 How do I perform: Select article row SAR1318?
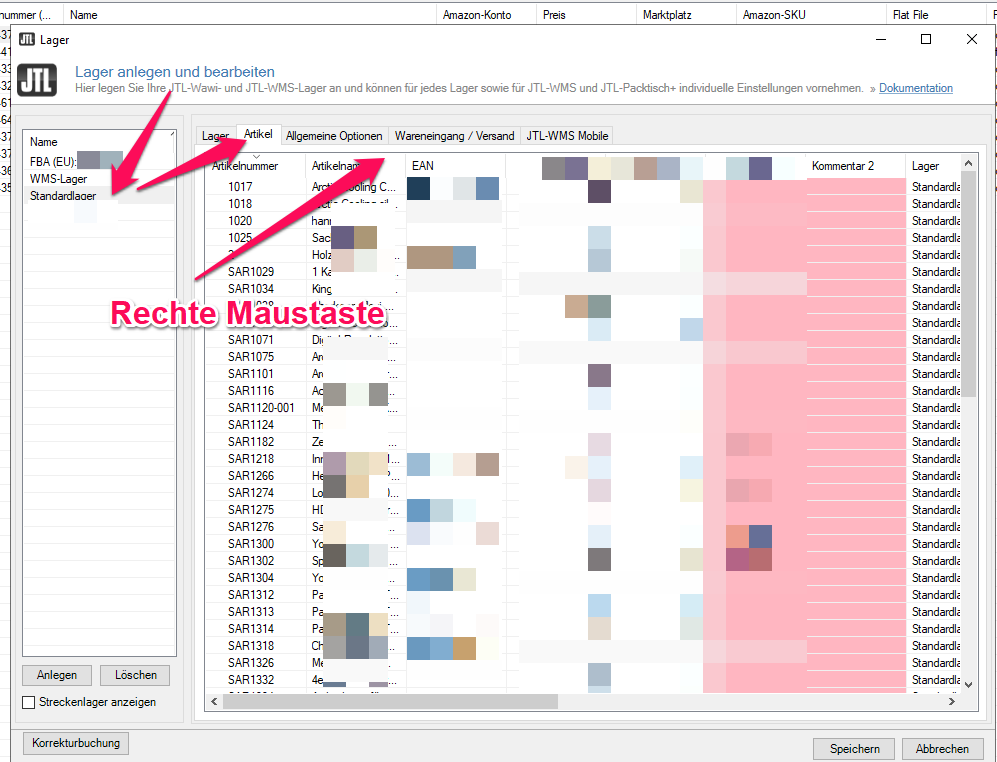coord(582,646)
